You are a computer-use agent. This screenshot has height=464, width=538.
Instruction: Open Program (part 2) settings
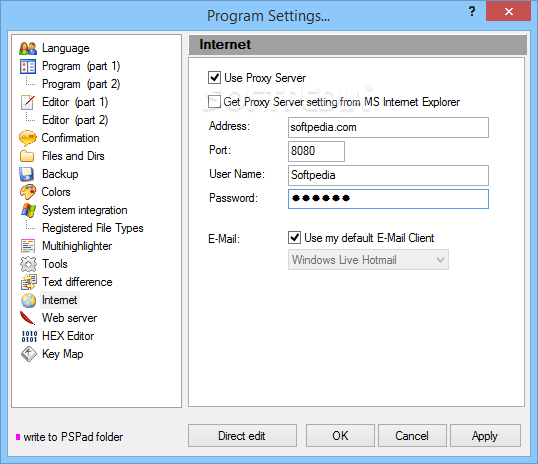pos(81,84)
